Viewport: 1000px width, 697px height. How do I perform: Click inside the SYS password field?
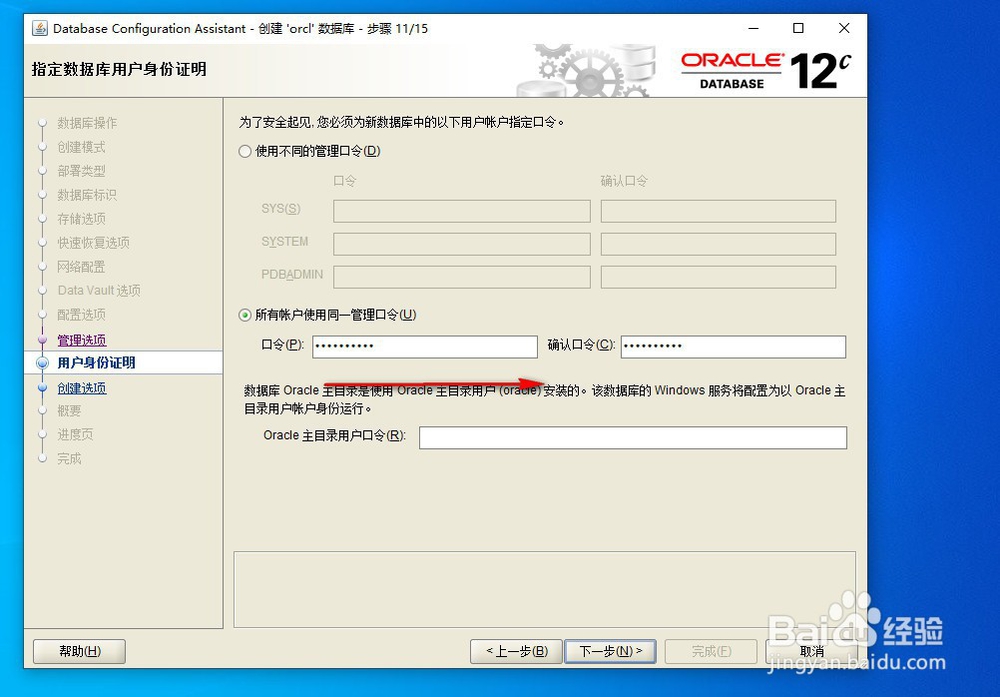coord(460,211)
